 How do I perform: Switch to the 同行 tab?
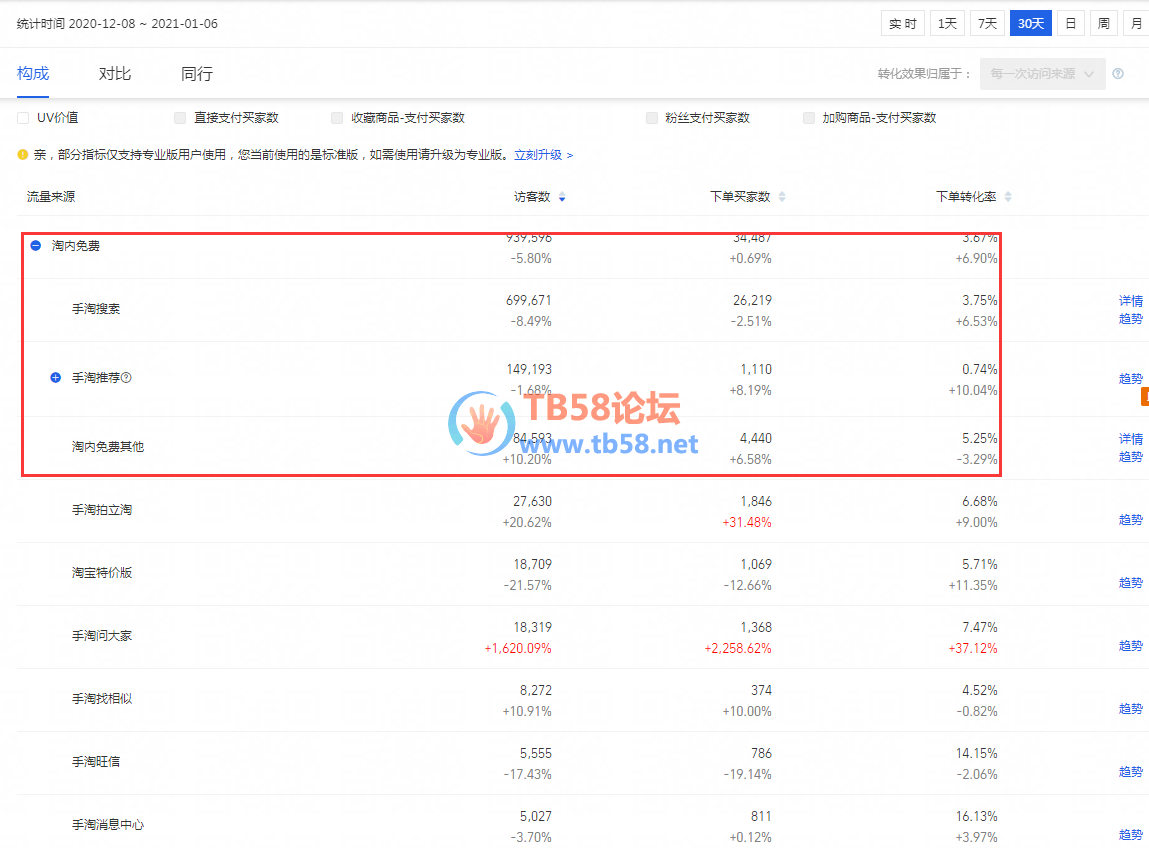point(196,74)
